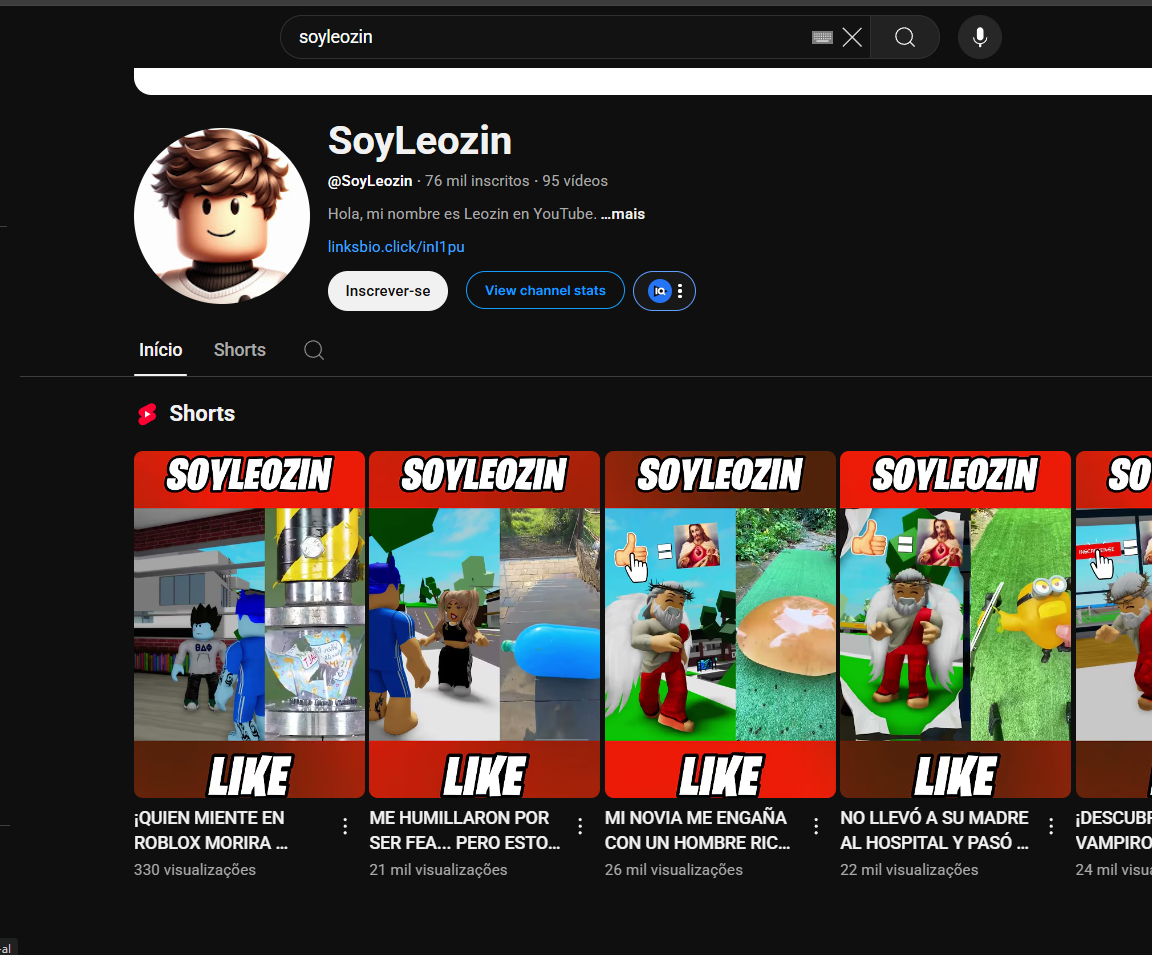Click description text Hola, mi nombre es Leozin

(462, 214)
